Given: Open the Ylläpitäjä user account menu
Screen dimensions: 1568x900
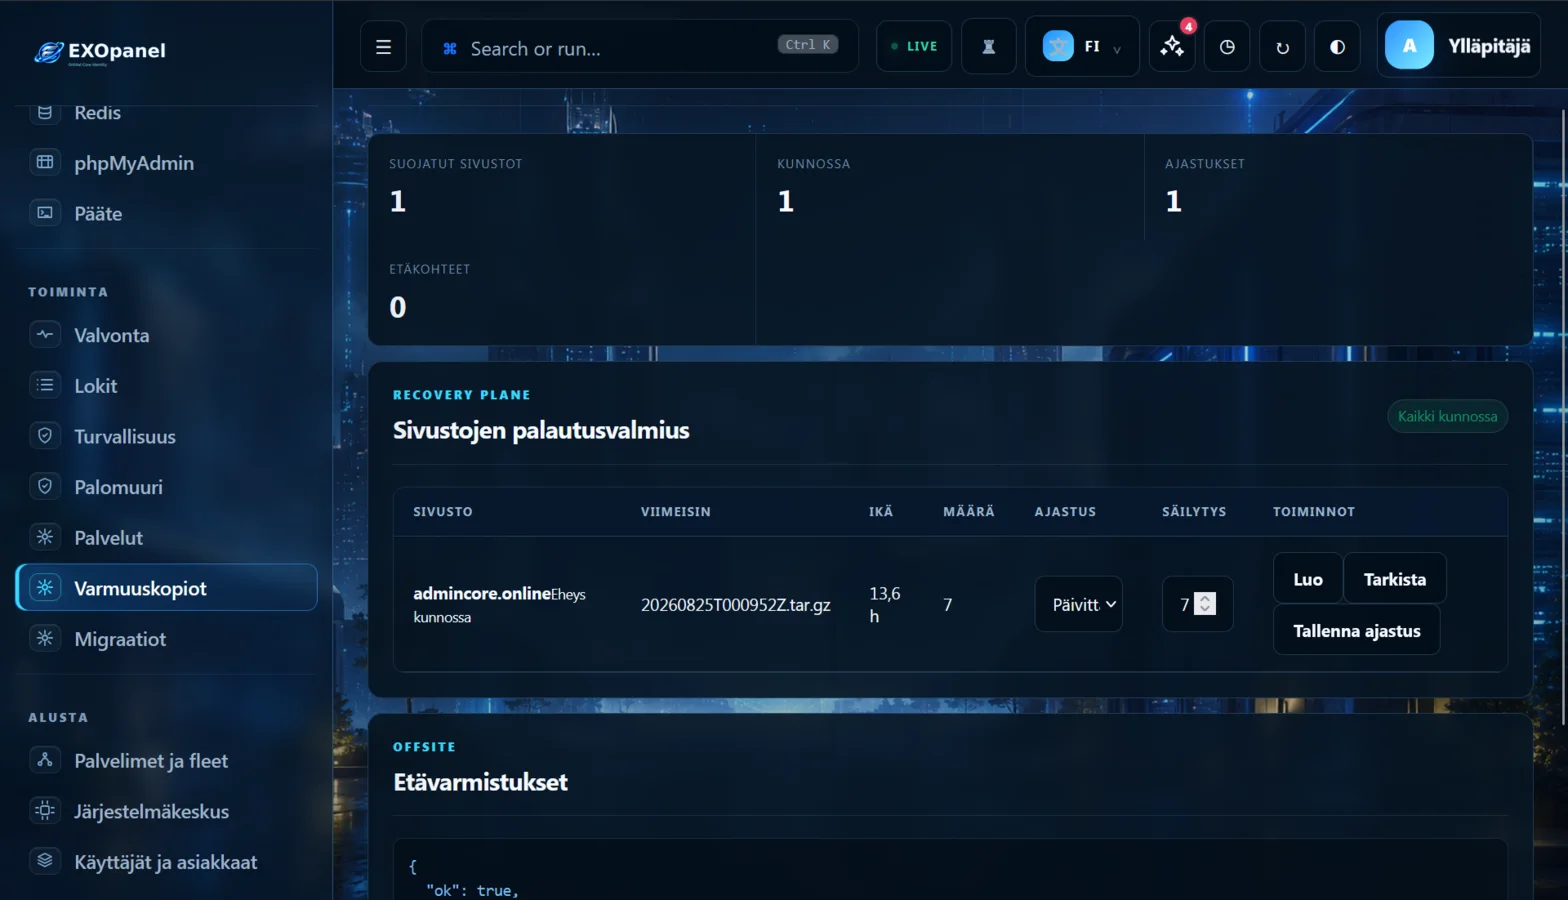Looking at the screenshot, I should (x=1458, y=46).
